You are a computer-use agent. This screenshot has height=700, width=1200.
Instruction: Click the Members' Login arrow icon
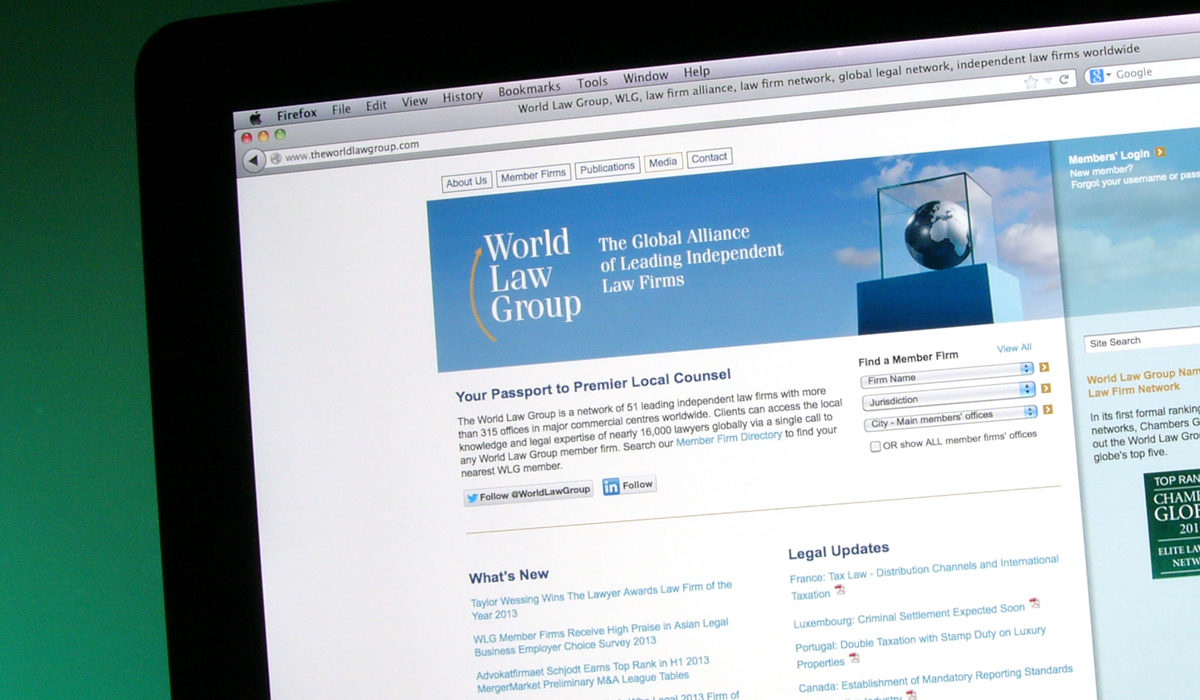tap(1160, 152)
